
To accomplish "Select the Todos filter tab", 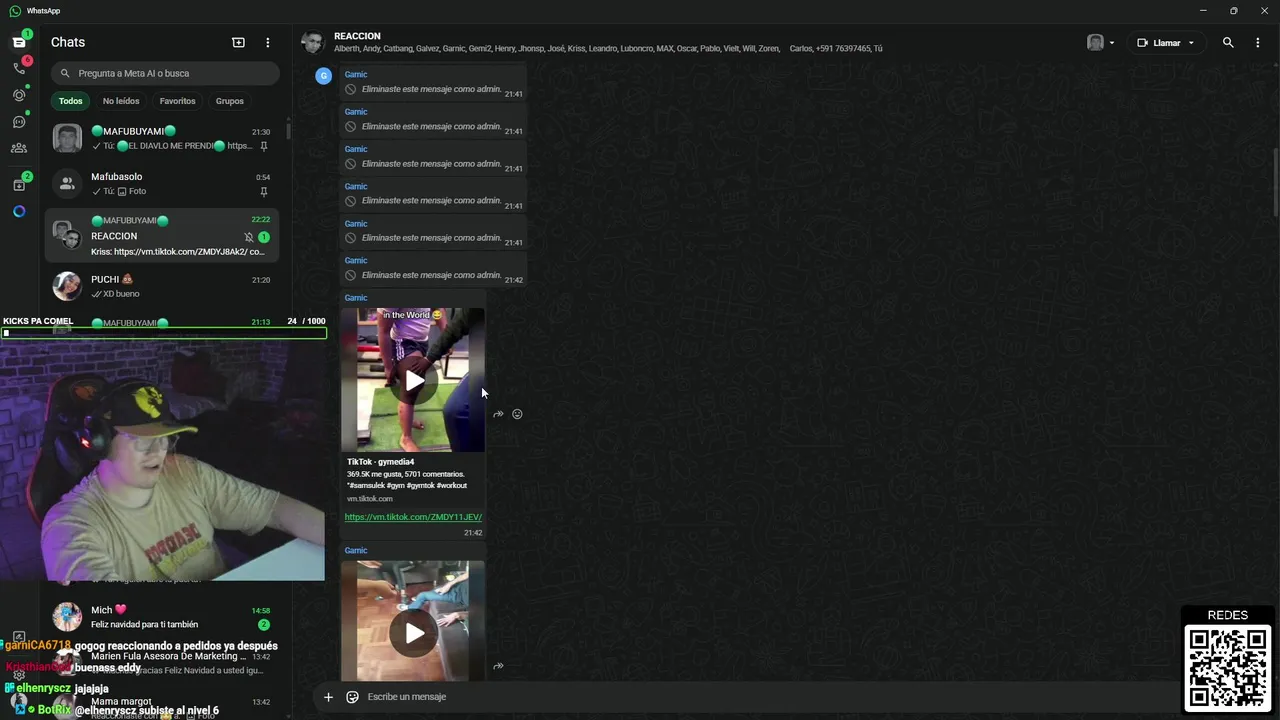I will point(70,101).
